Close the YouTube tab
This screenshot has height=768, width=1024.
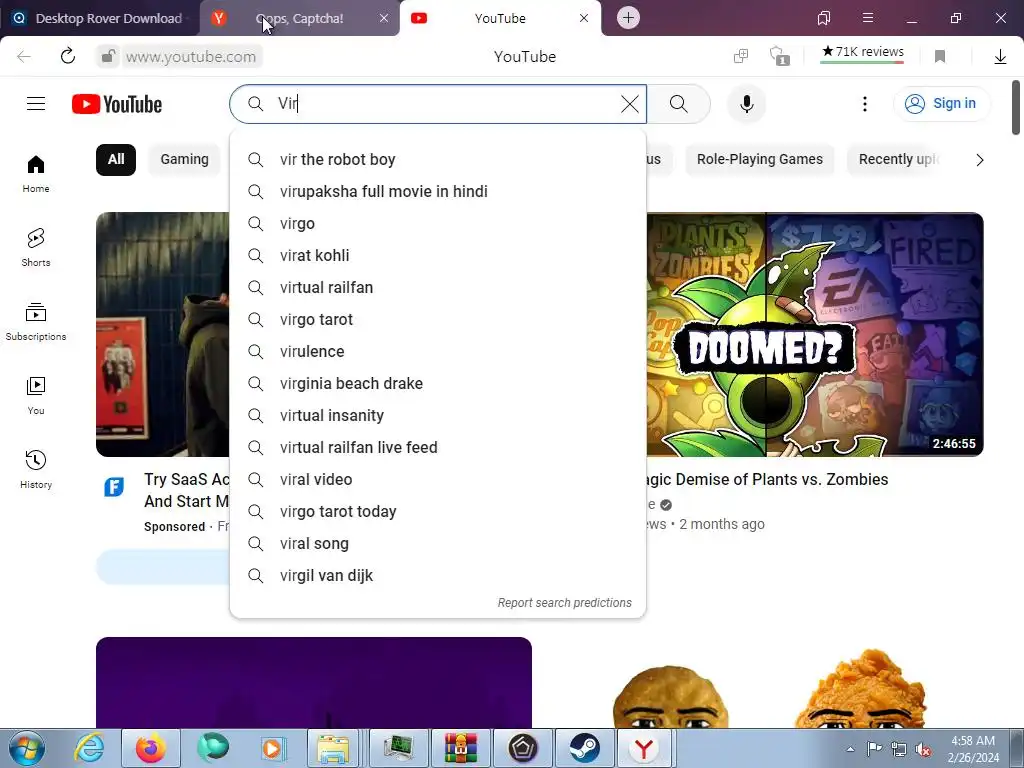pyautogui.click(x=584, y=18)
